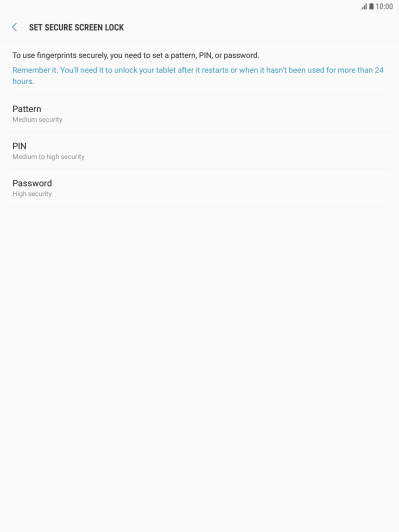Tap the Medium security subtitle under Pattern

[x=37, y=119]
